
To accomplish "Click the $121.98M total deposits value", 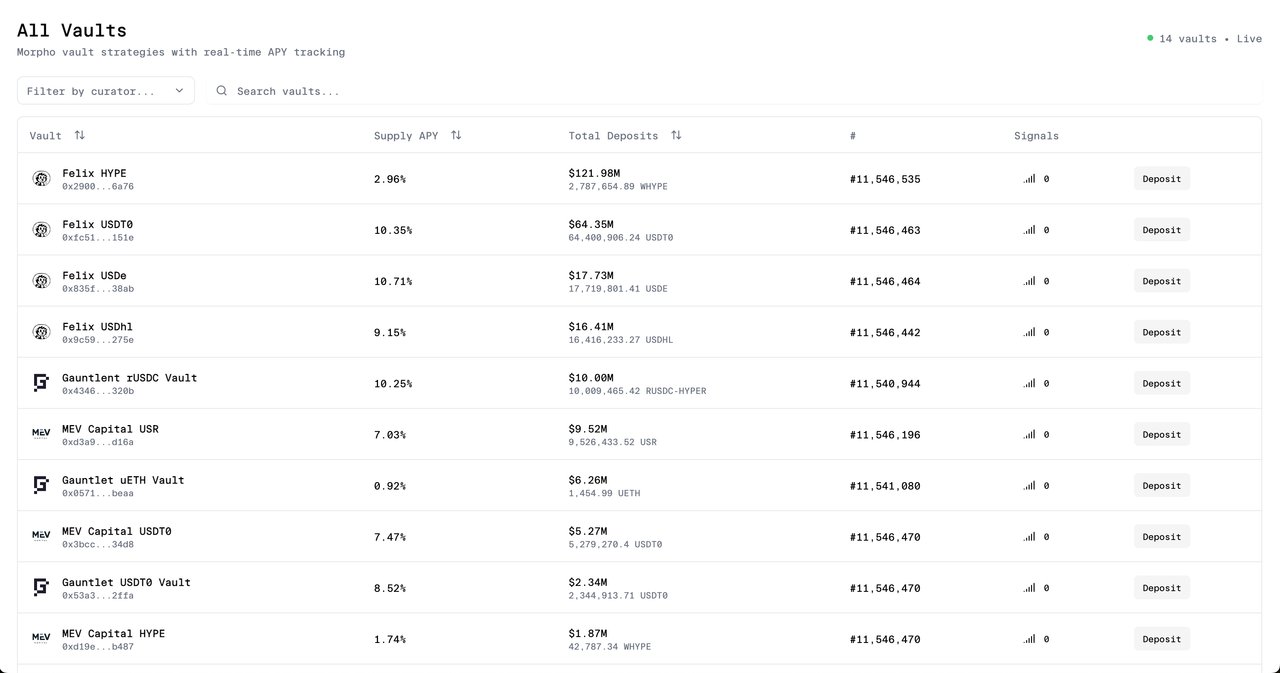I will [x=594, y=173].
